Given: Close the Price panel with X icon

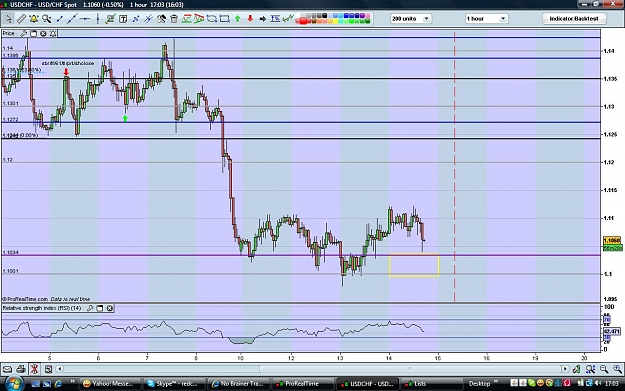Looking at the screenshot, I should [x=43, y=33].
